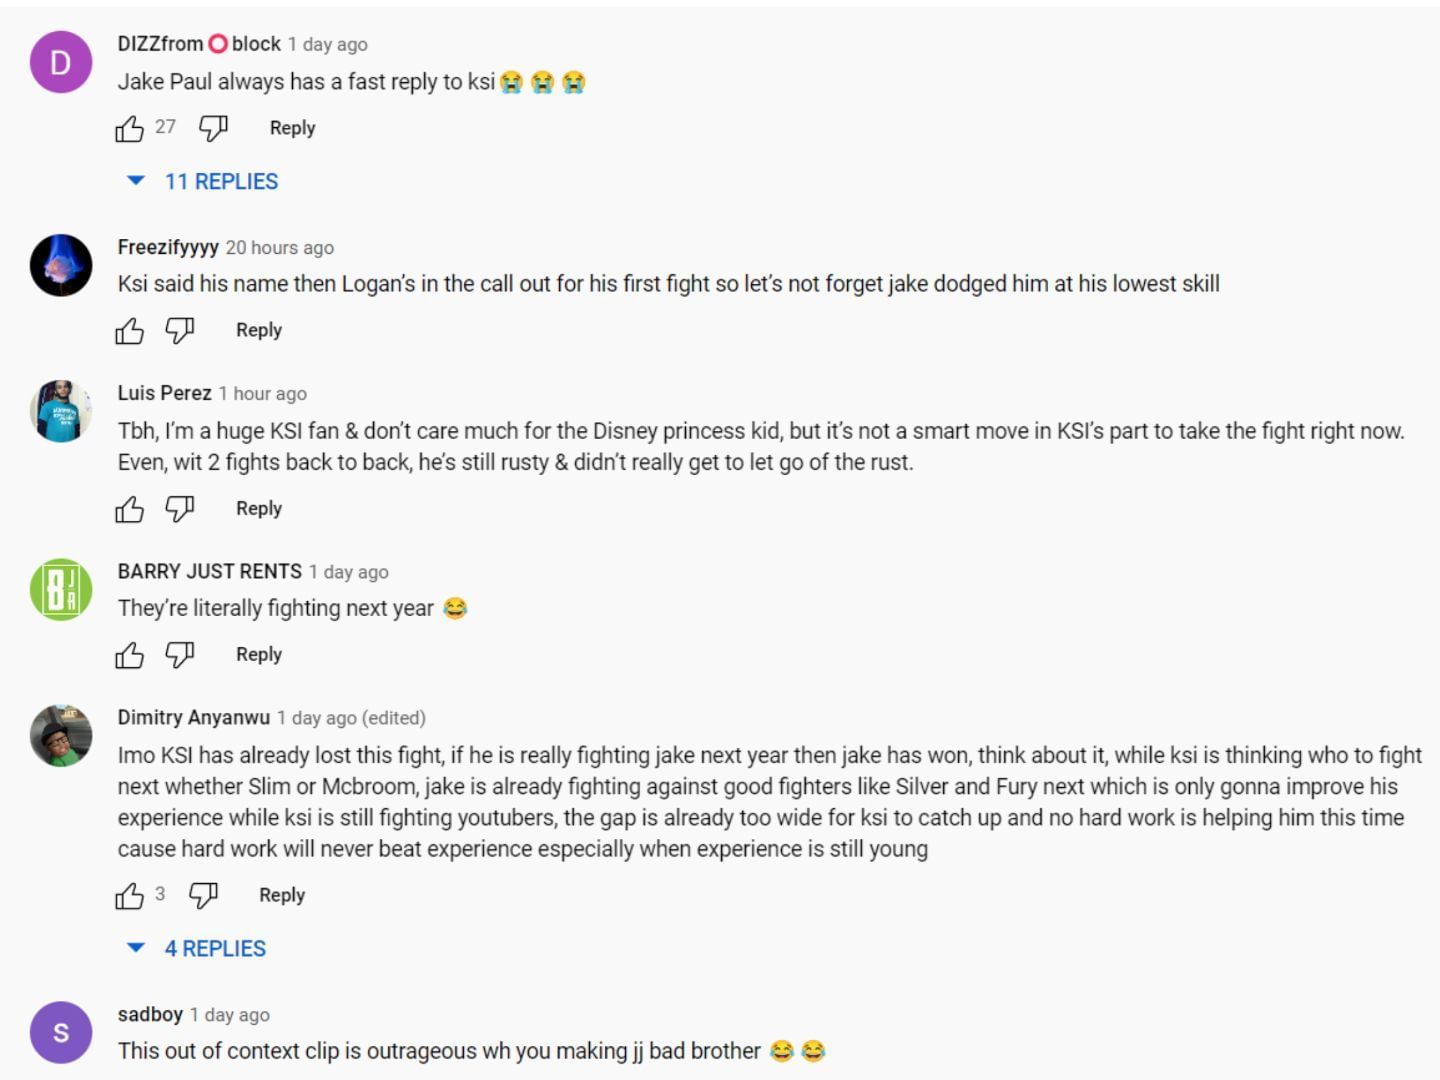The height and width of the screenshot is (1080, 1440).
Task: Dislike Luis Perez's comment
Action: click(x=180, y=509)
